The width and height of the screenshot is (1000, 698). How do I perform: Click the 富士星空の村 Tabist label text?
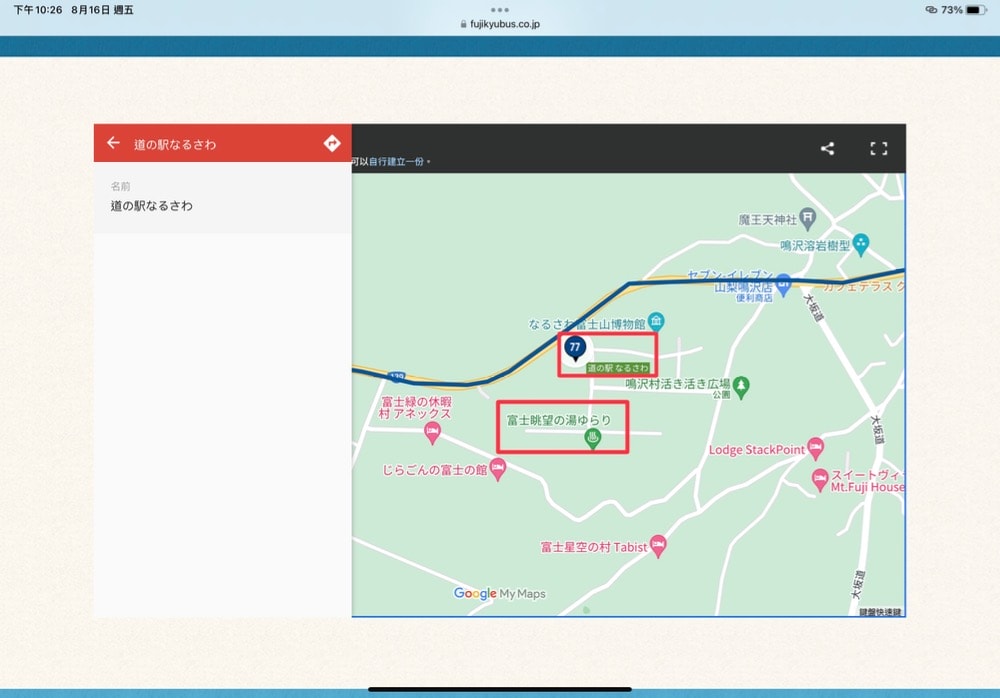(594, 547)
